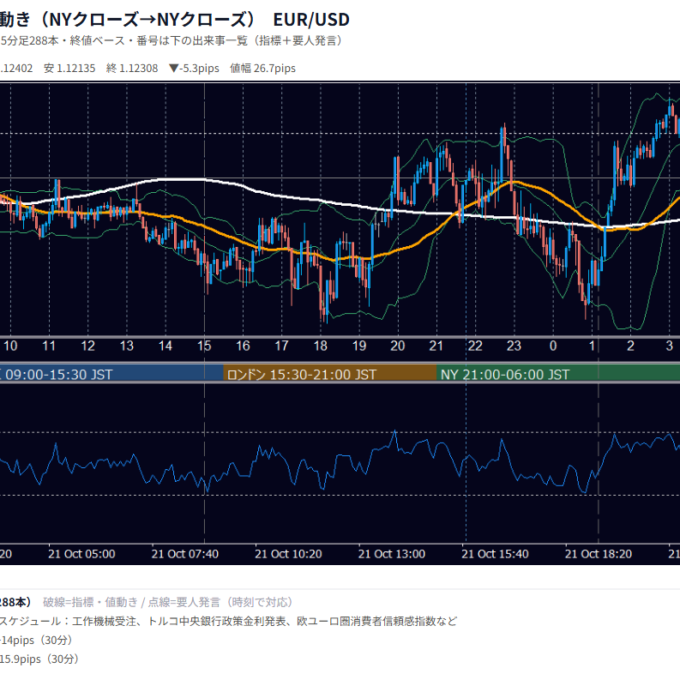The width and height of the screenshot is (680, 680).
Task: Click the schedule line starting with スケジュール：工作機械受注
Action: point(229,621)
